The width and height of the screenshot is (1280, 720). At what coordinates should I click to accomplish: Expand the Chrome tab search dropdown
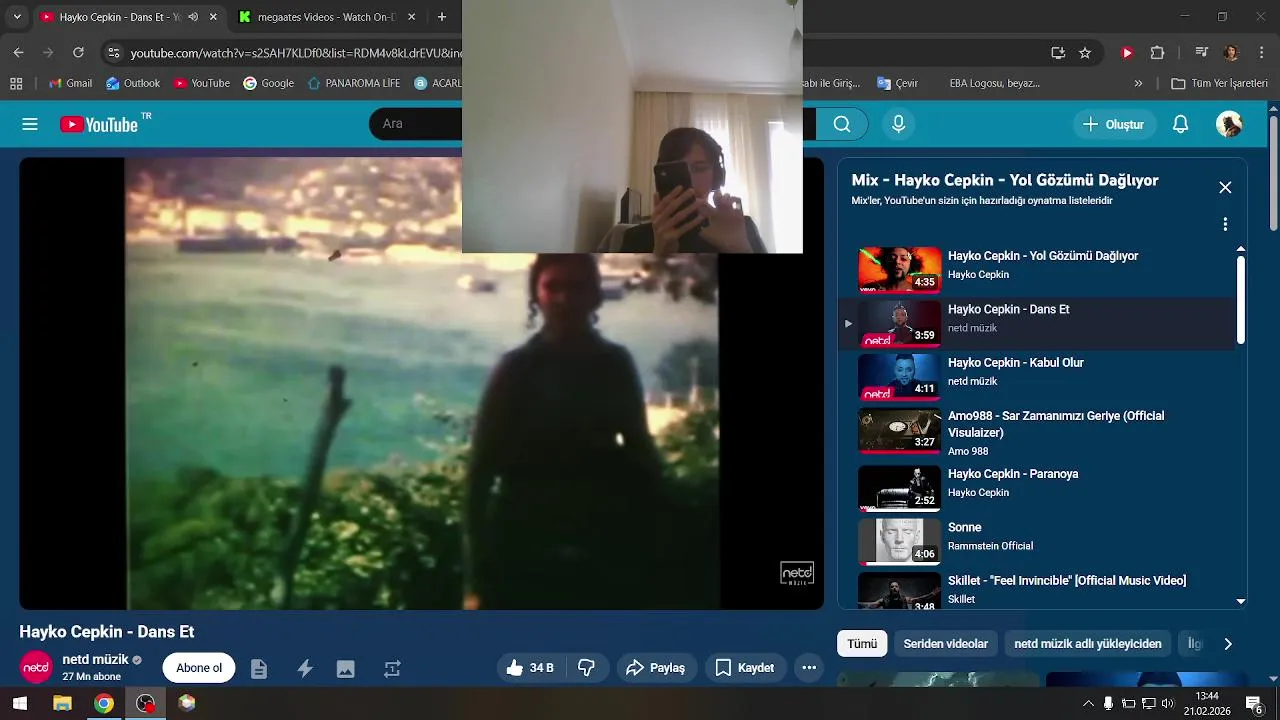tap(17, 17)
